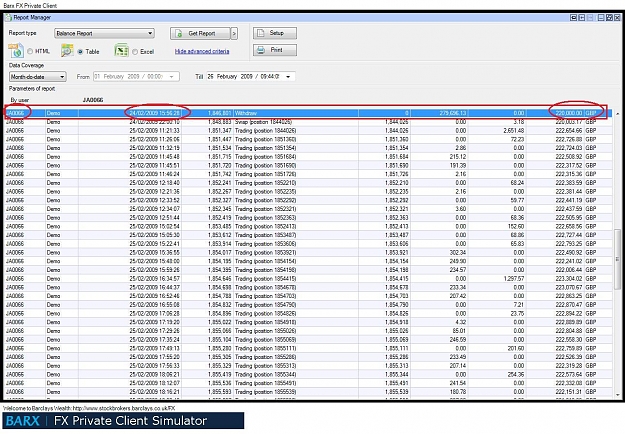The height and width of the screenshot is (434, 625).
Task: Click the balance cell 222,726.88
Action: coord(569,139)
